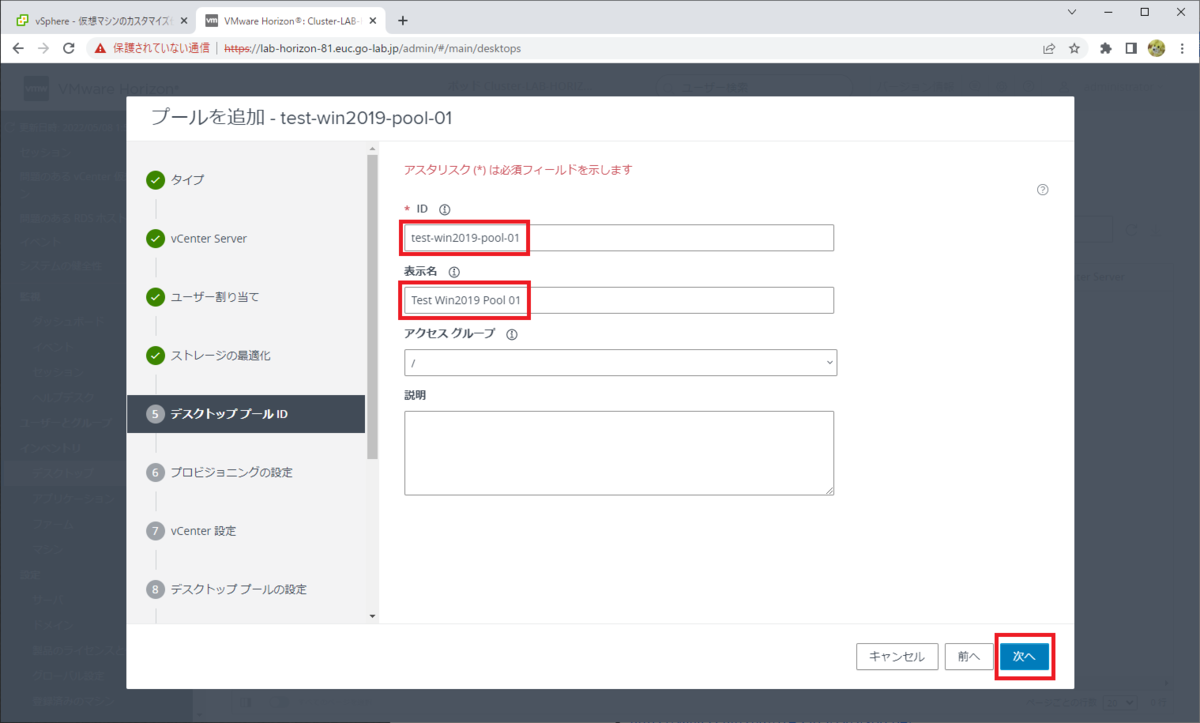Click the step 6 number badge
This screenshot has width=1200, height=723.
[x=155, y=472]
